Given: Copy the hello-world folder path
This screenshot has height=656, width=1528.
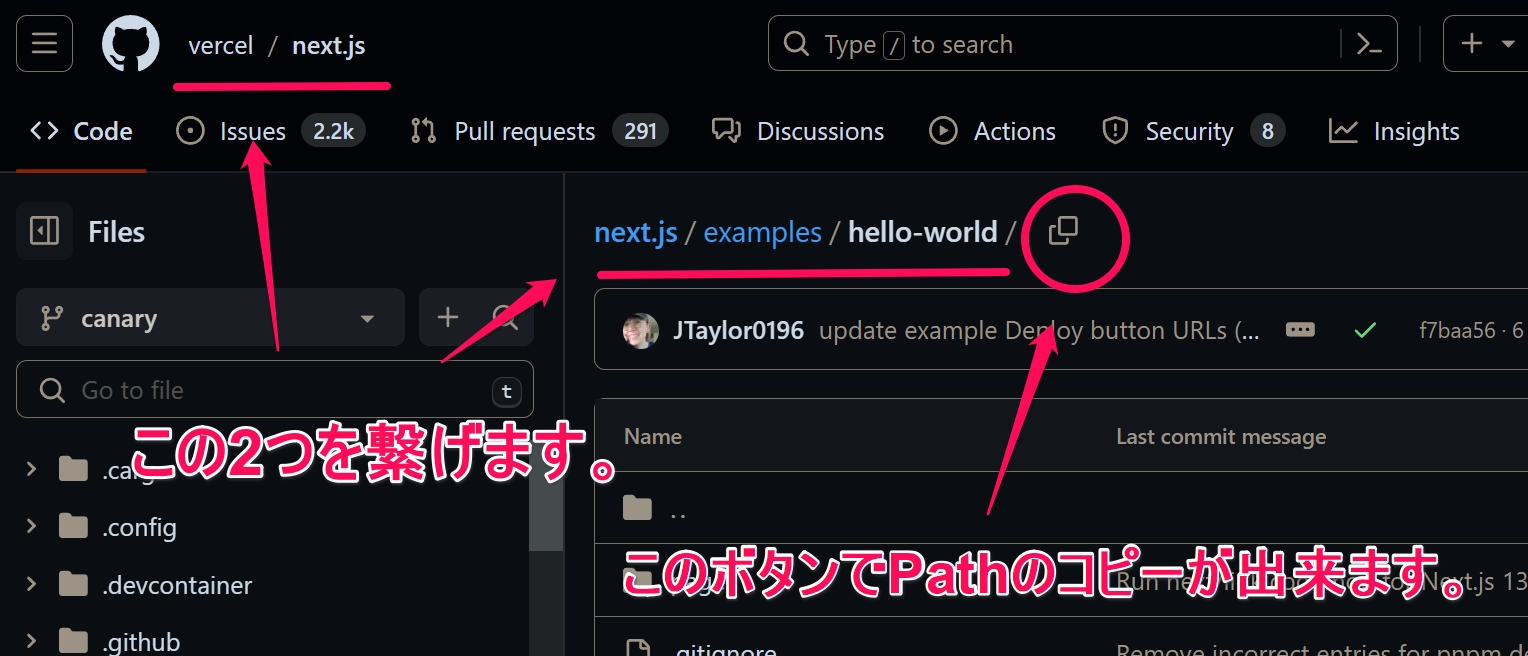Looking at the screenshot, I should tap(1062, 230).
